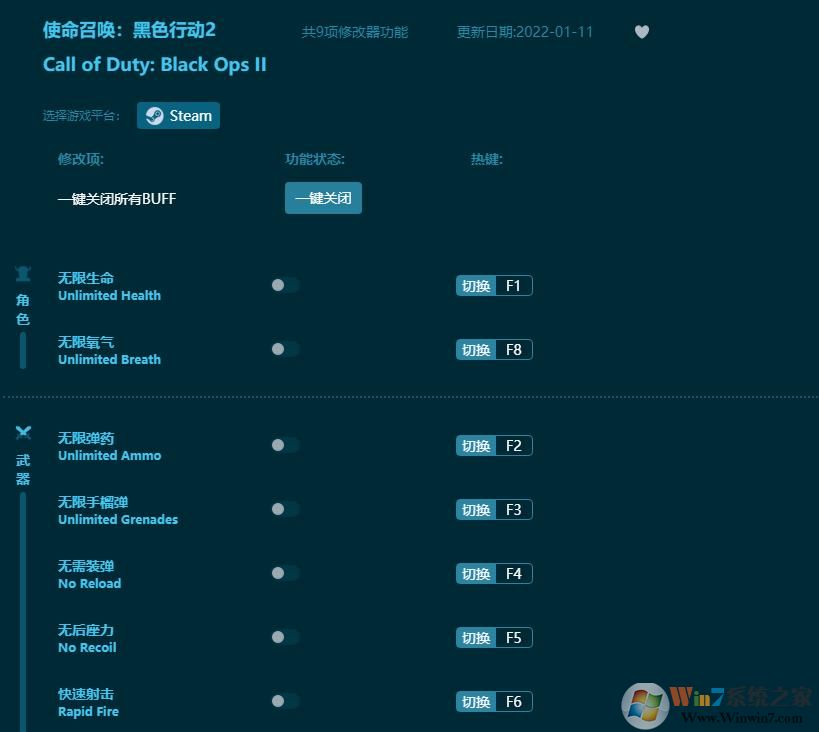Click the 切换 F8 button for Unlimited Breath
This screenshot has width=819, height=732.
pos(493,349)
